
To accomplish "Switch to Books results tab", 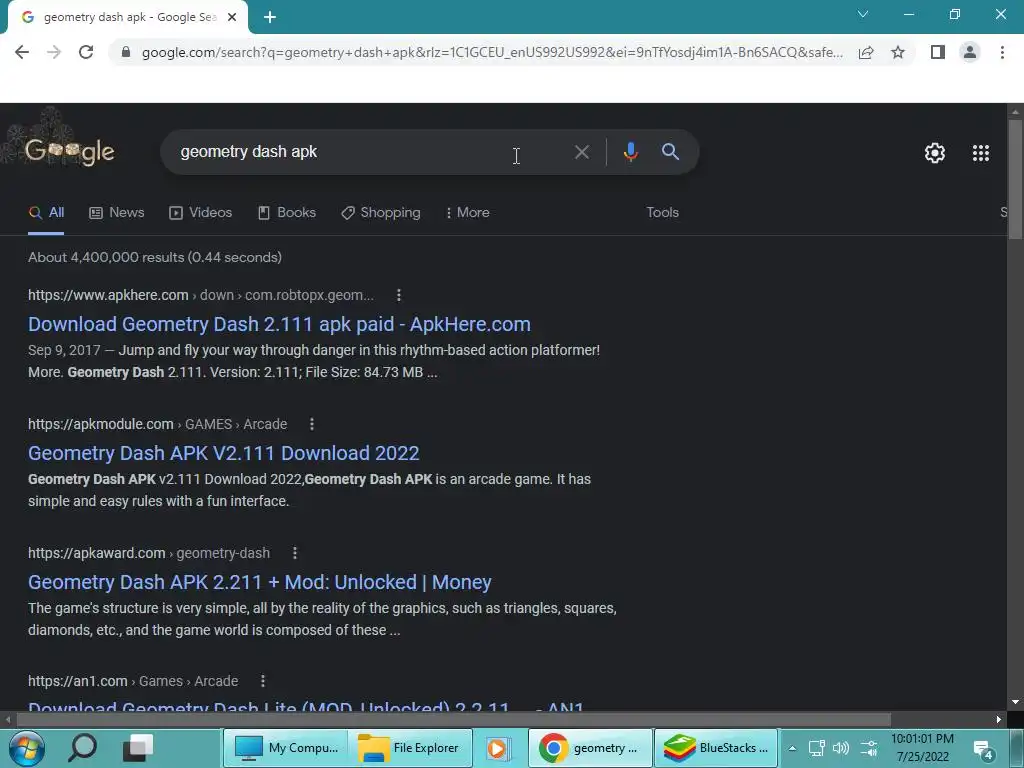I will (287, 212).
